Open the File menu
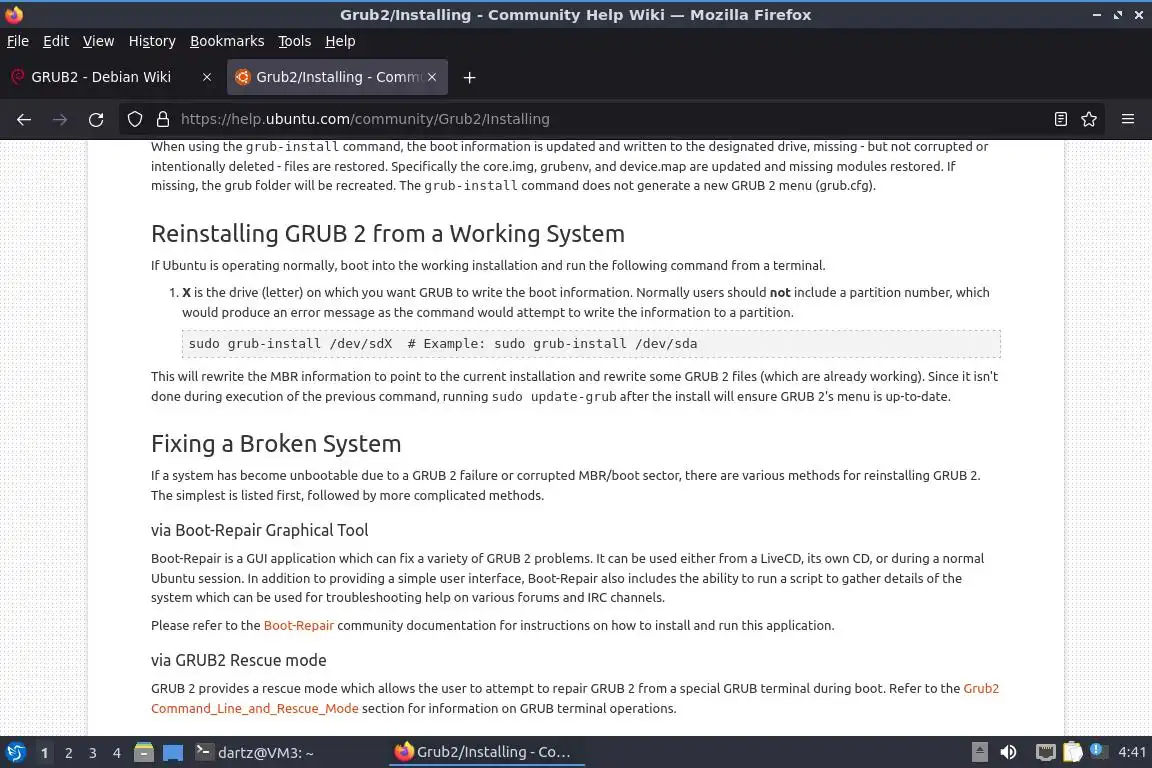Screen dimensions: 1152x768 click(18, 41)
